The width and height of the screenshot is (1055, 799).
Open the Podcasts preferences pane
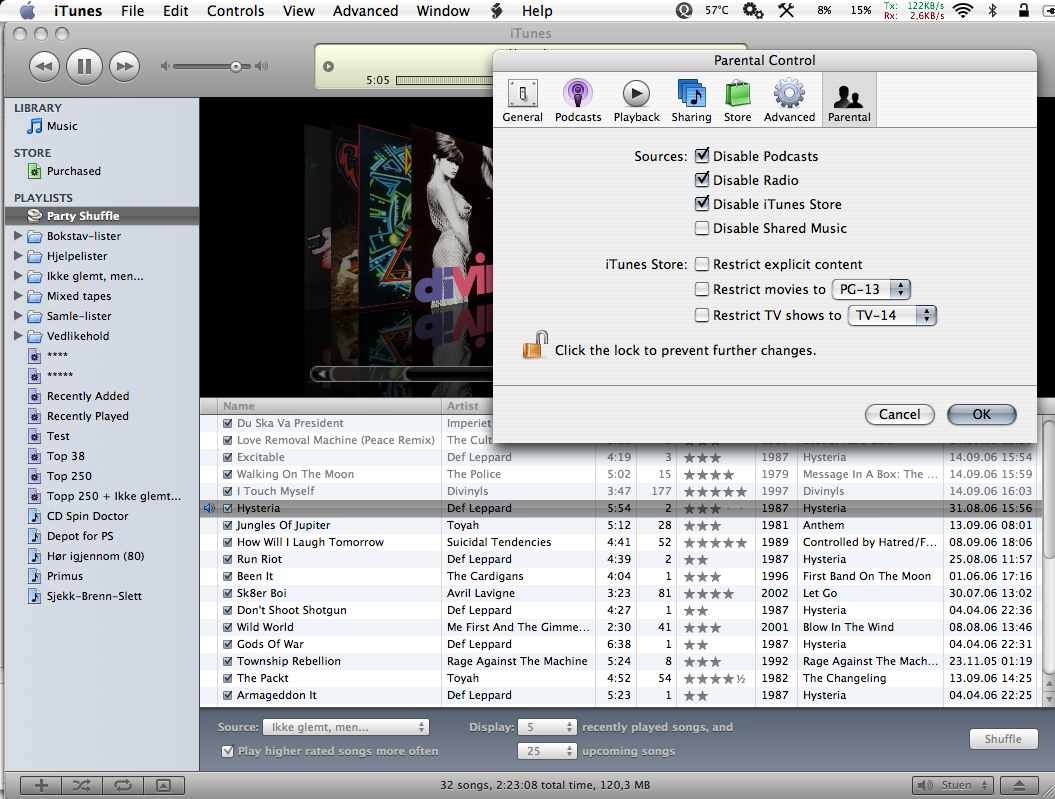click(578, 101)
